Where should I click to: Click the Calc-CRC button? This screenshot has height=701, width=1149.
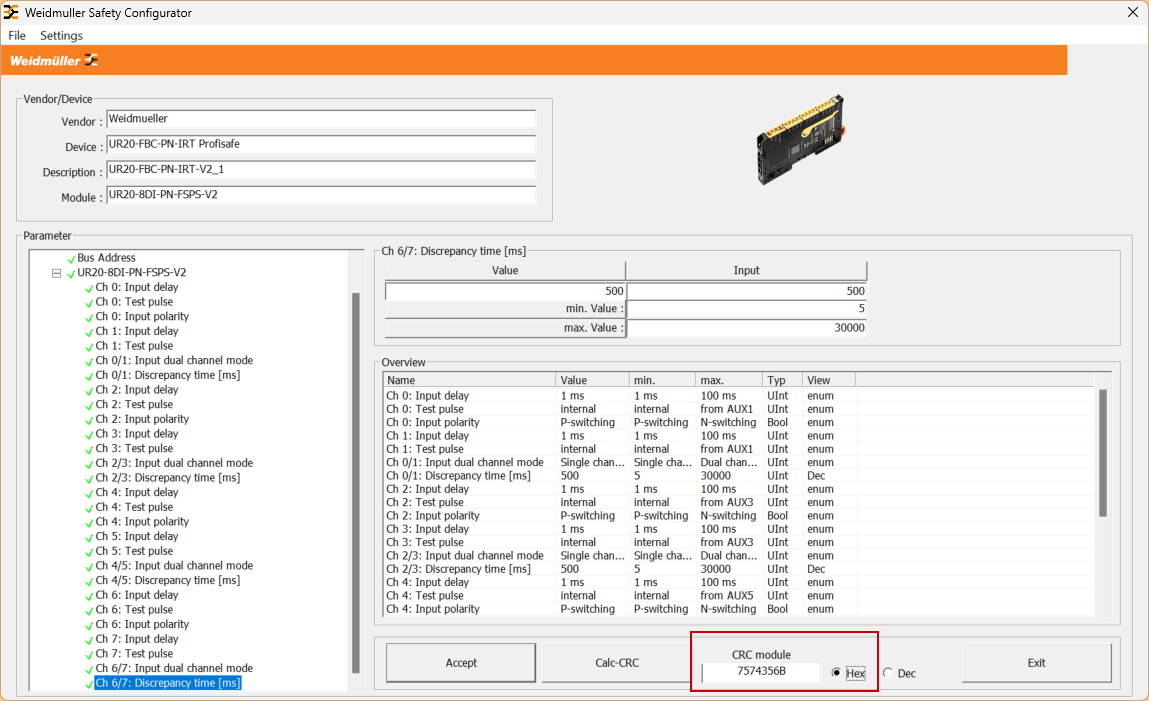(x=617, y=663)
